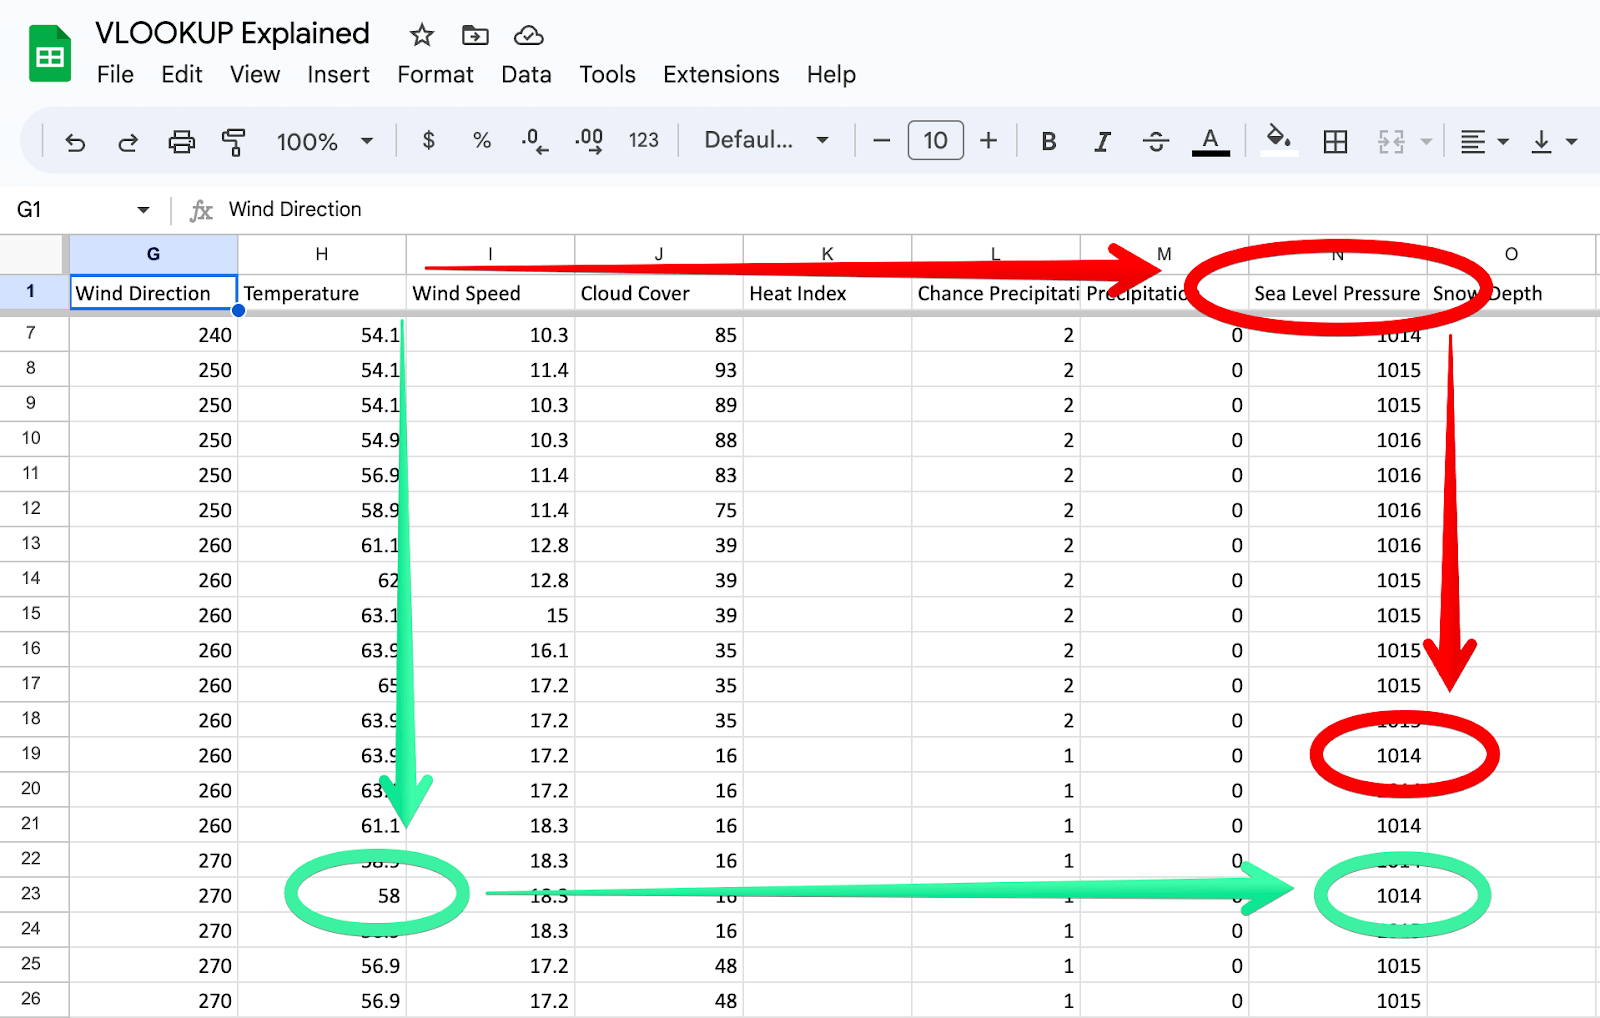Open more formats 123 button

[643, 141]
